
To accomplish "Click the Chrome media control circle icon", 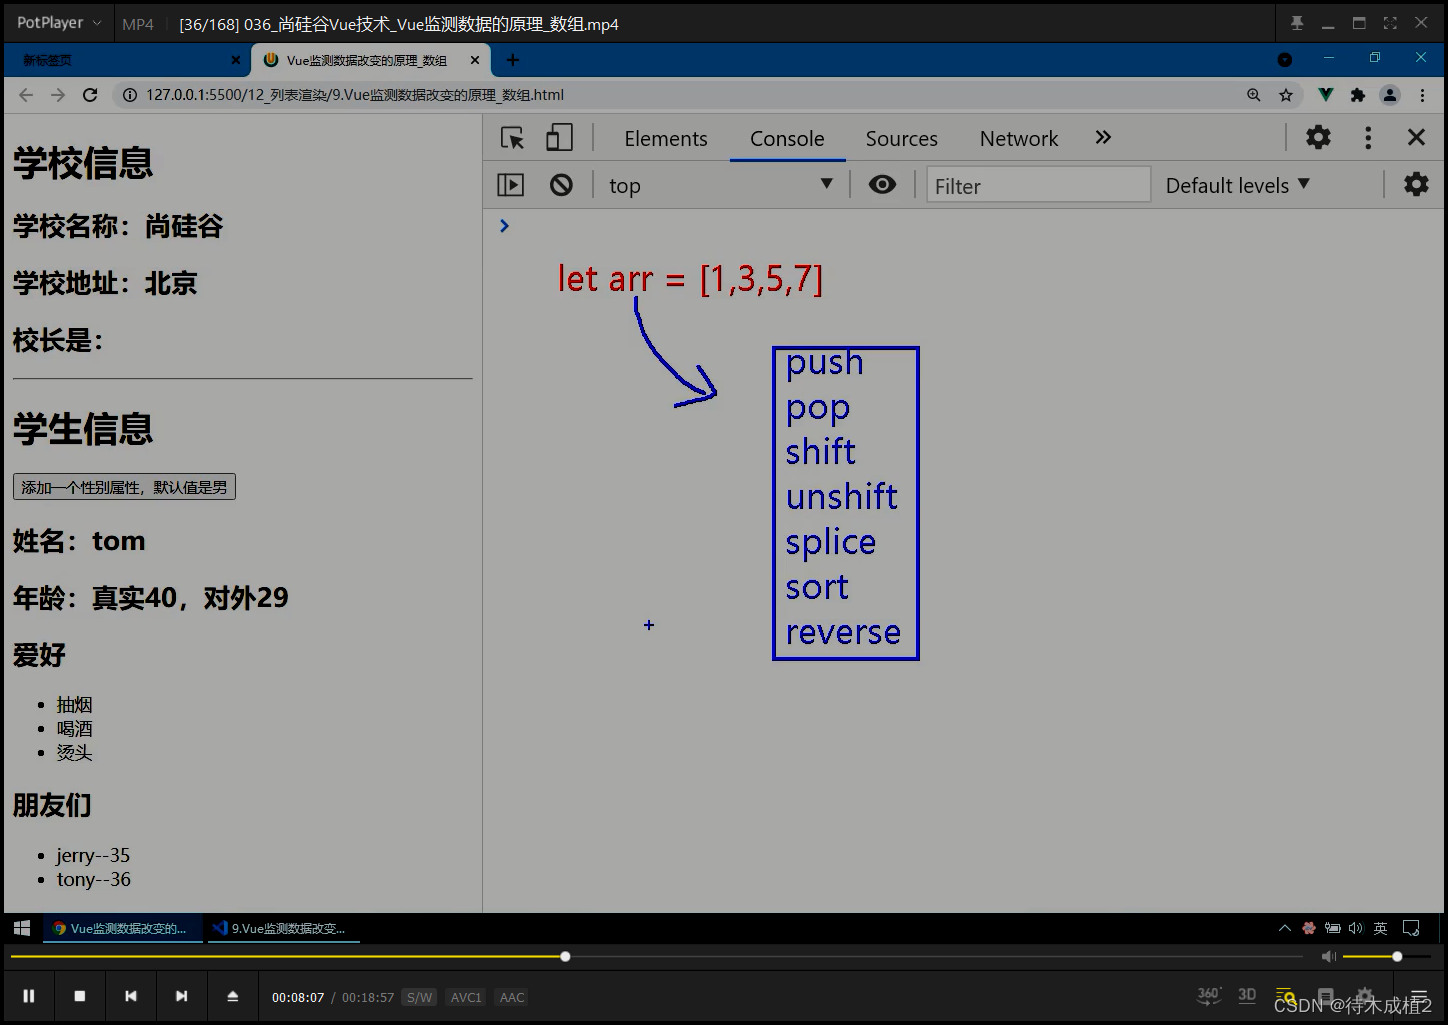I will click(1285, 60).
